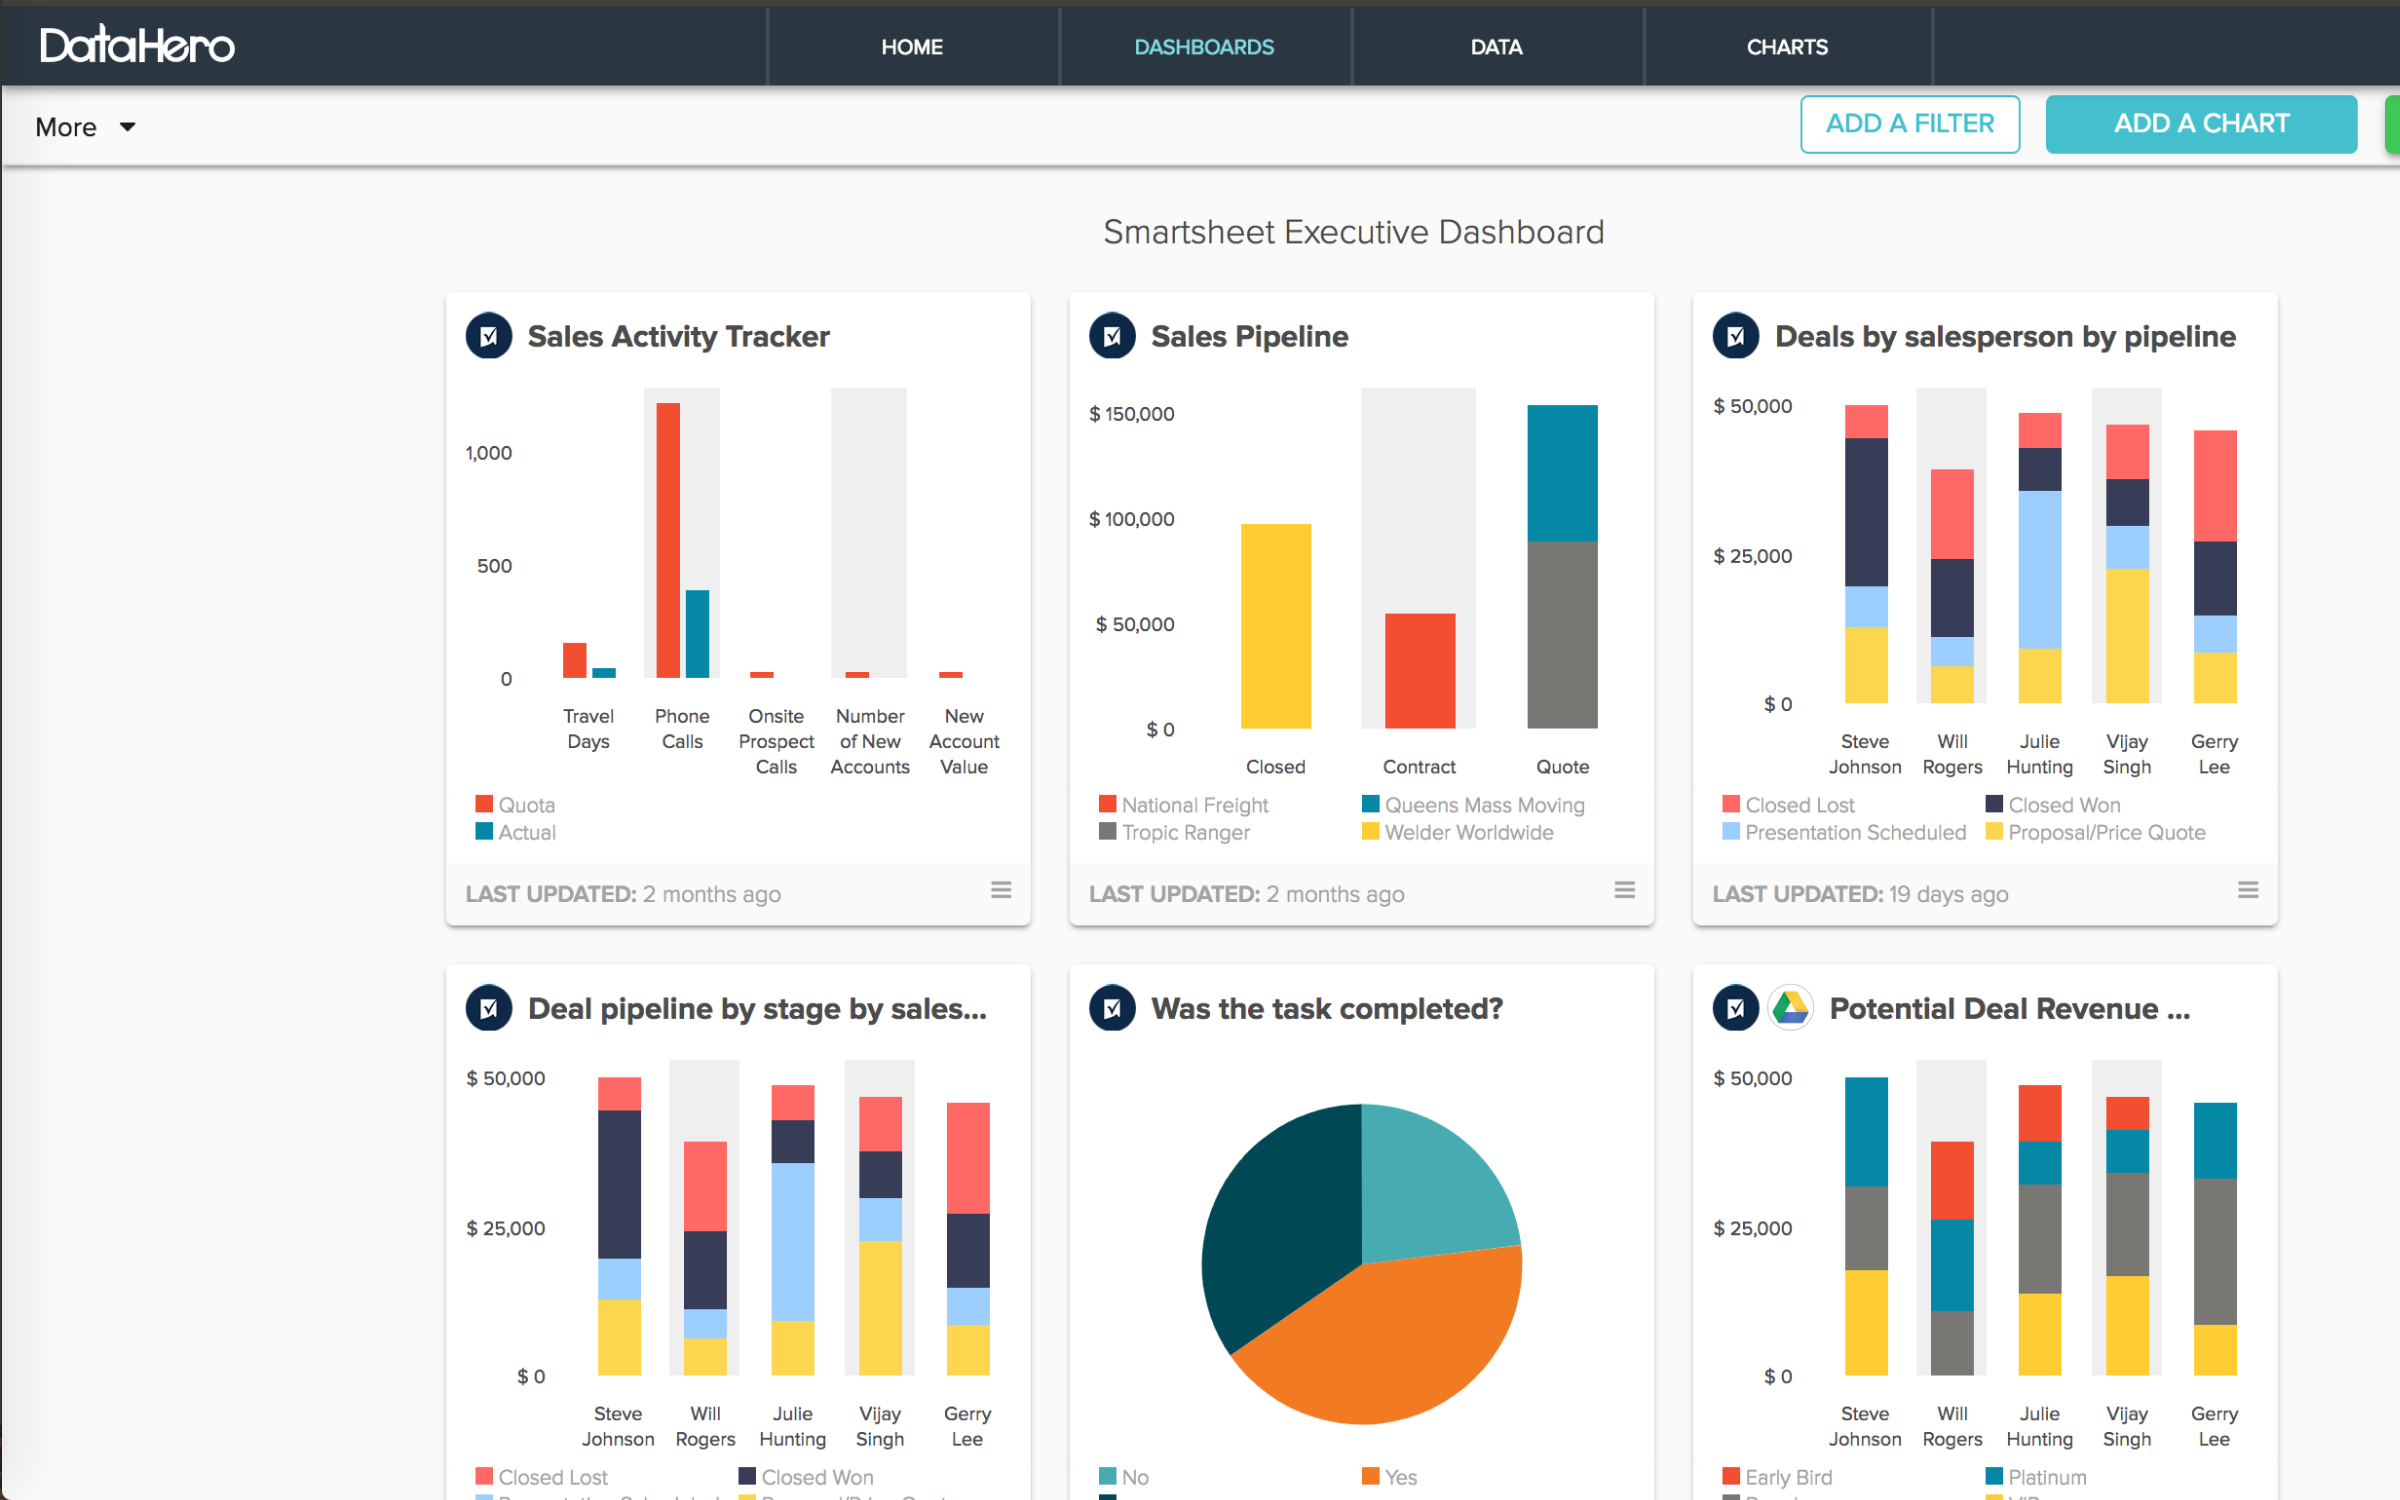Click Smartsheet icon on Was the task completed
The width and height of the screenshot is (2400, 1500).
[x=1112, y=1009]
